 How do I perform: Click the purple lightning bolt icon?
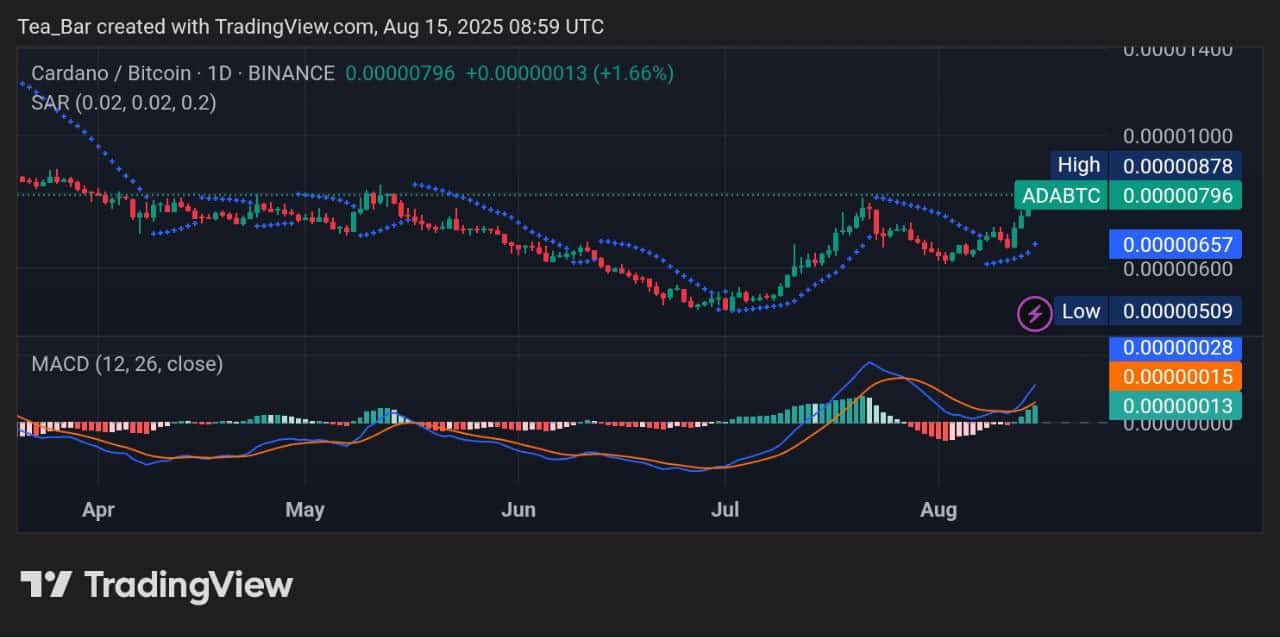pyautogui.click(x=1034, y=313)
